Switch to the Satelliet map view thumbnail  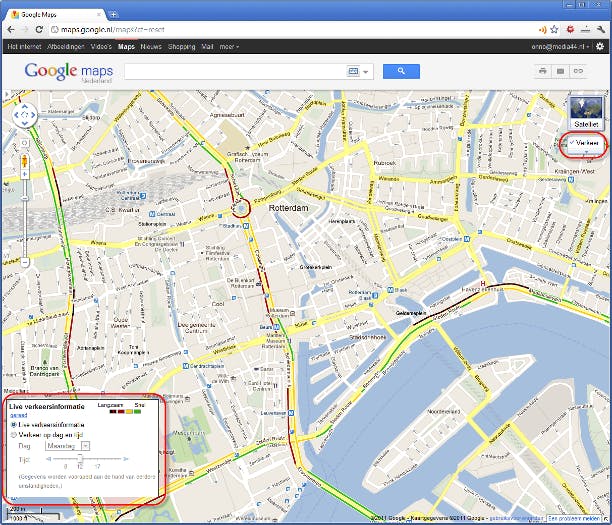coord(586,112)
